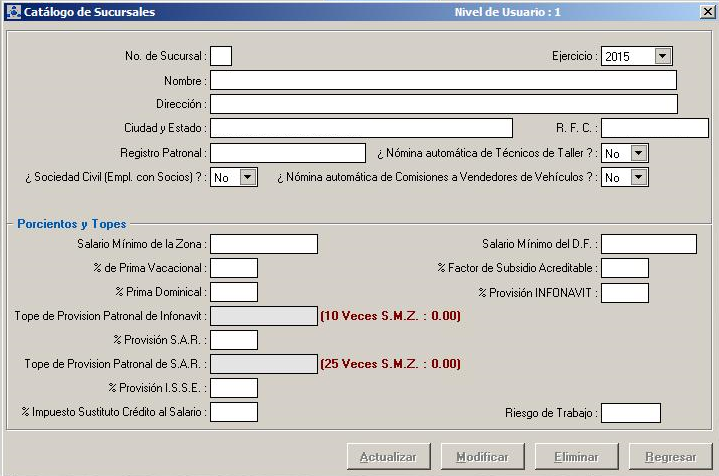Click the Eliminar button

[576, 457]
